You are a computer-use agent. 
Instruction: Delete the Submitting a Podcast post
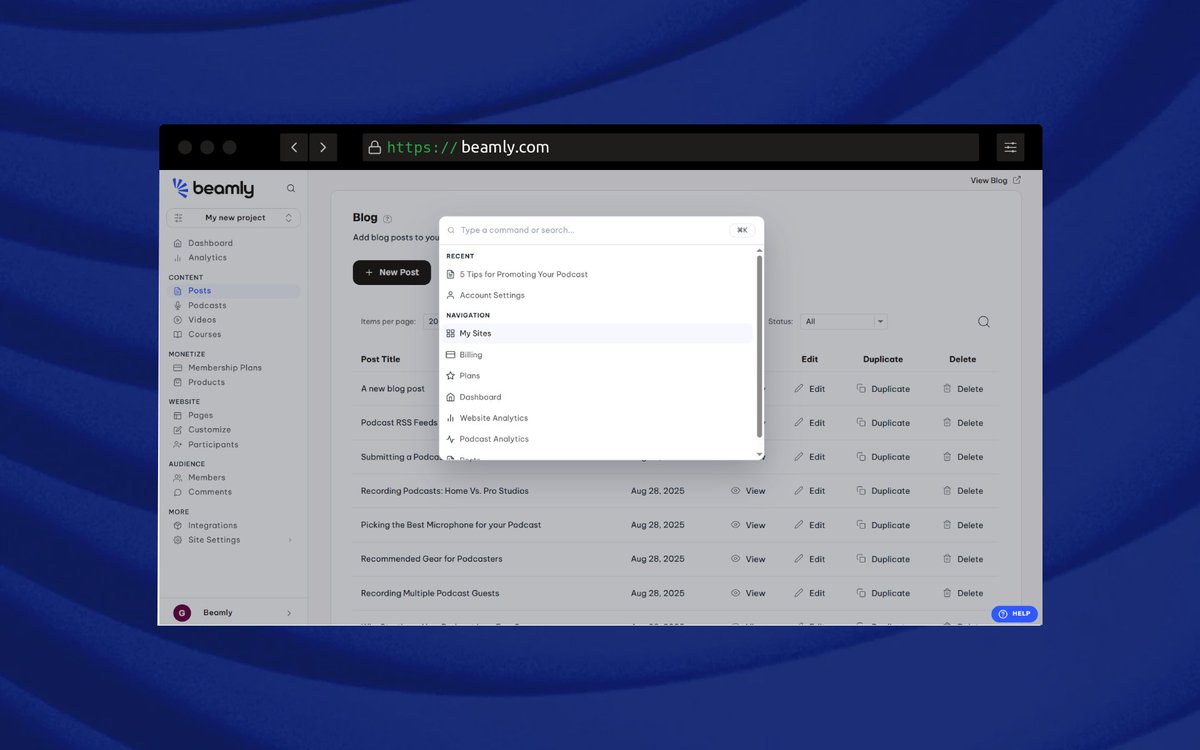[963, 457]
